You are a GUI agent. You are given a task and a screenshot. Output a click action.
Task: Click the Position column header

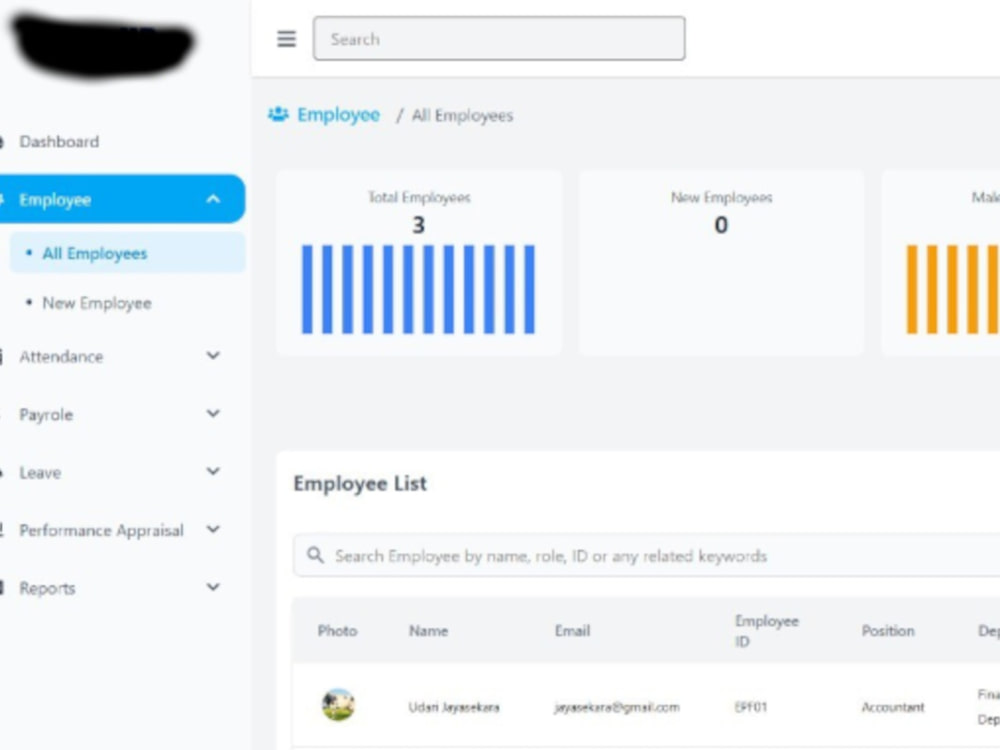888,631
